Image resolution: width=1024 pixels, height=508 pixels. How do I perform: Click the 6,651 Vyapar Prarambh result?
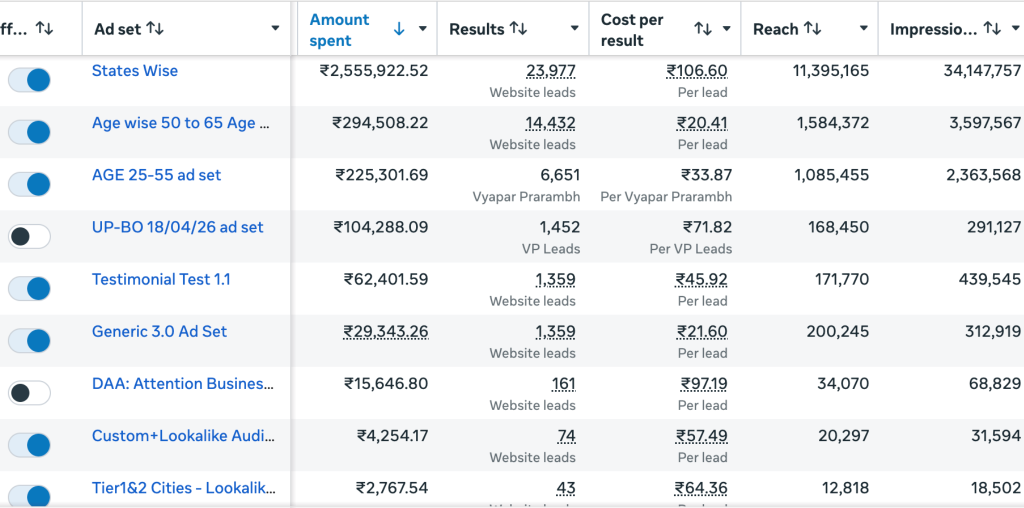(x=559, y=175)
